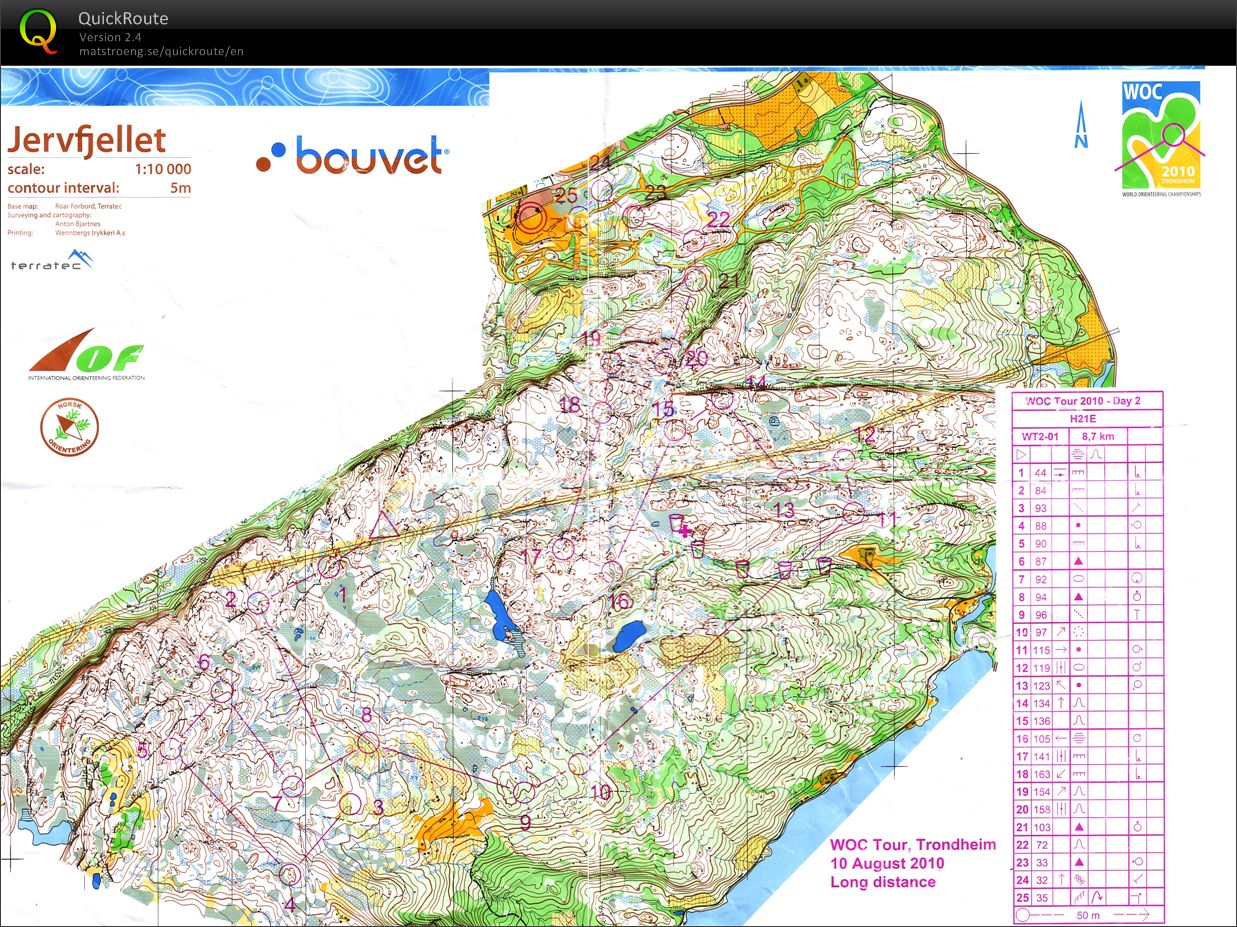Click the QuickRoute logo icon
This screenshot has width=1237, height=927.
(x=38, y=31)
